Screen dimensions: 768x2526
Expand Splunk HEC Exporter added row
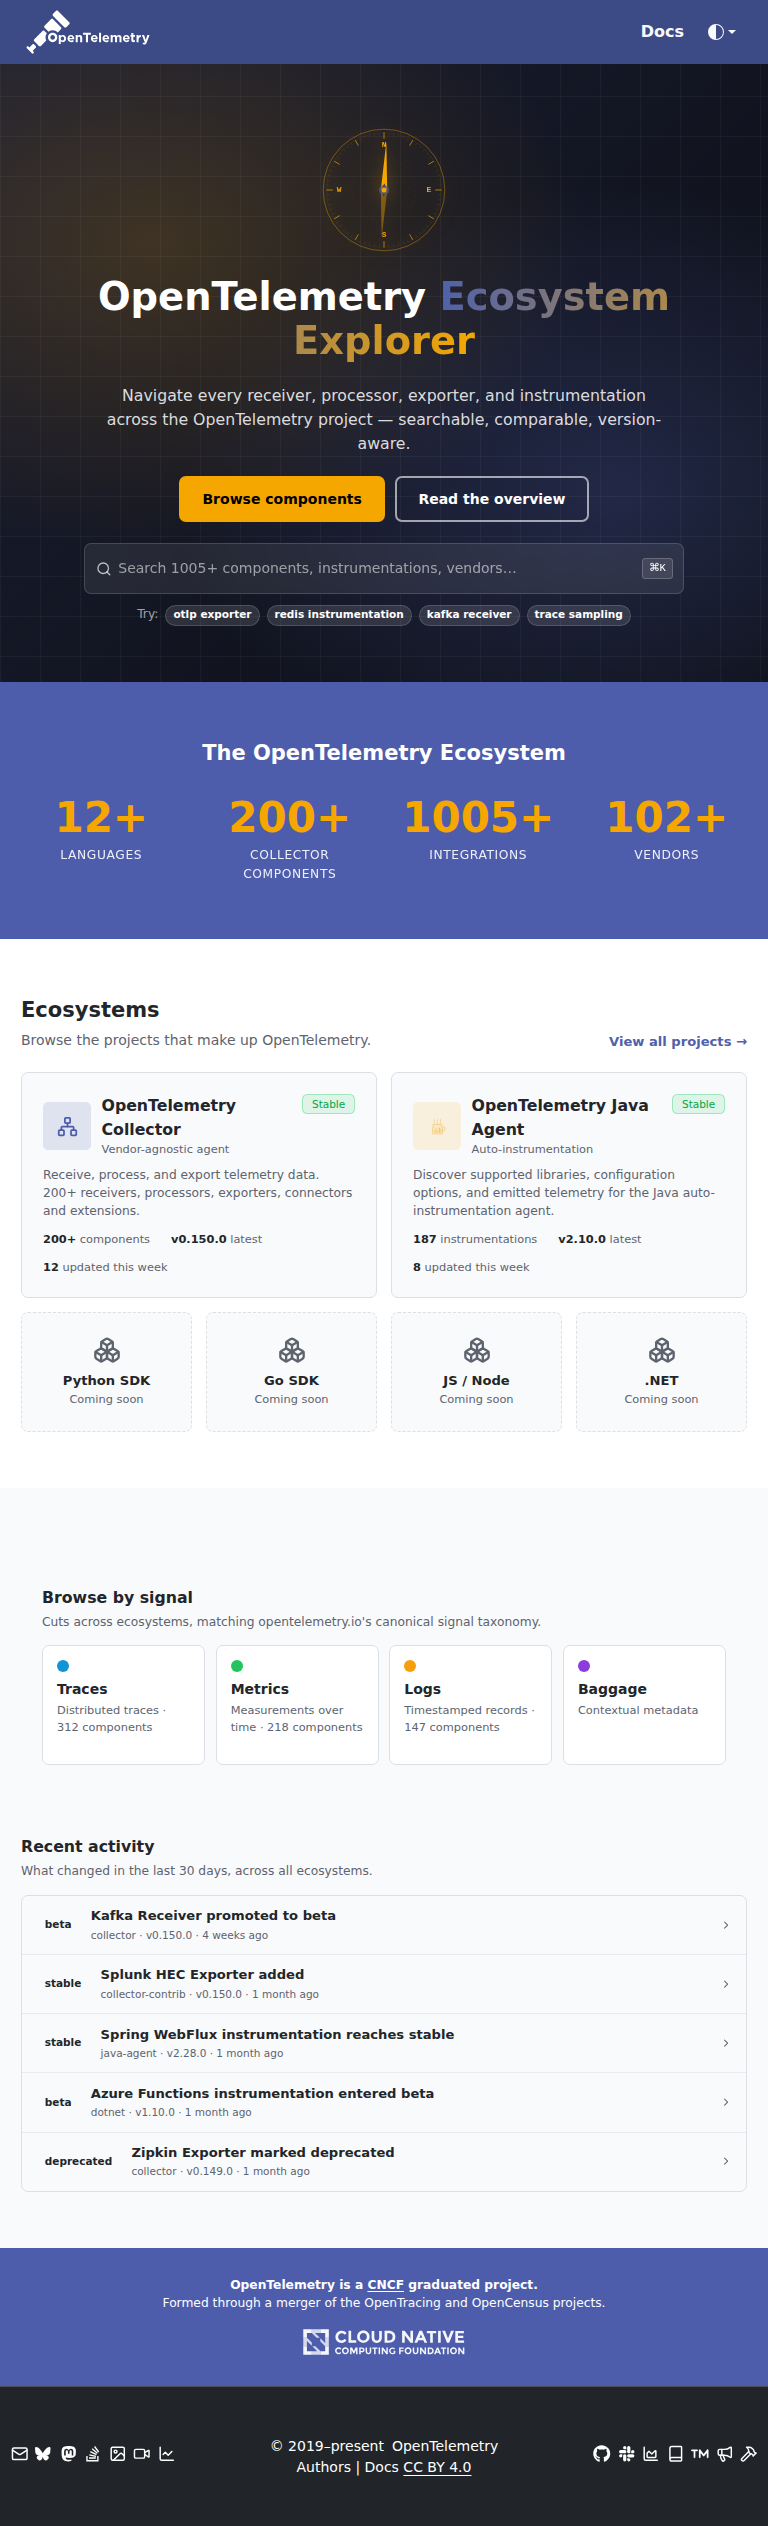coord(384,1984)
